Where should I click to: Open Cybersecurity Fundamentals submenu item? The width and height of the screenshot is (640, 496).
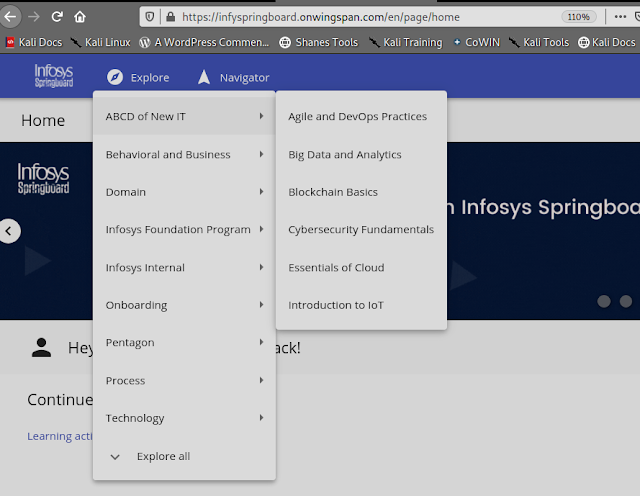(x=361, y=229)
